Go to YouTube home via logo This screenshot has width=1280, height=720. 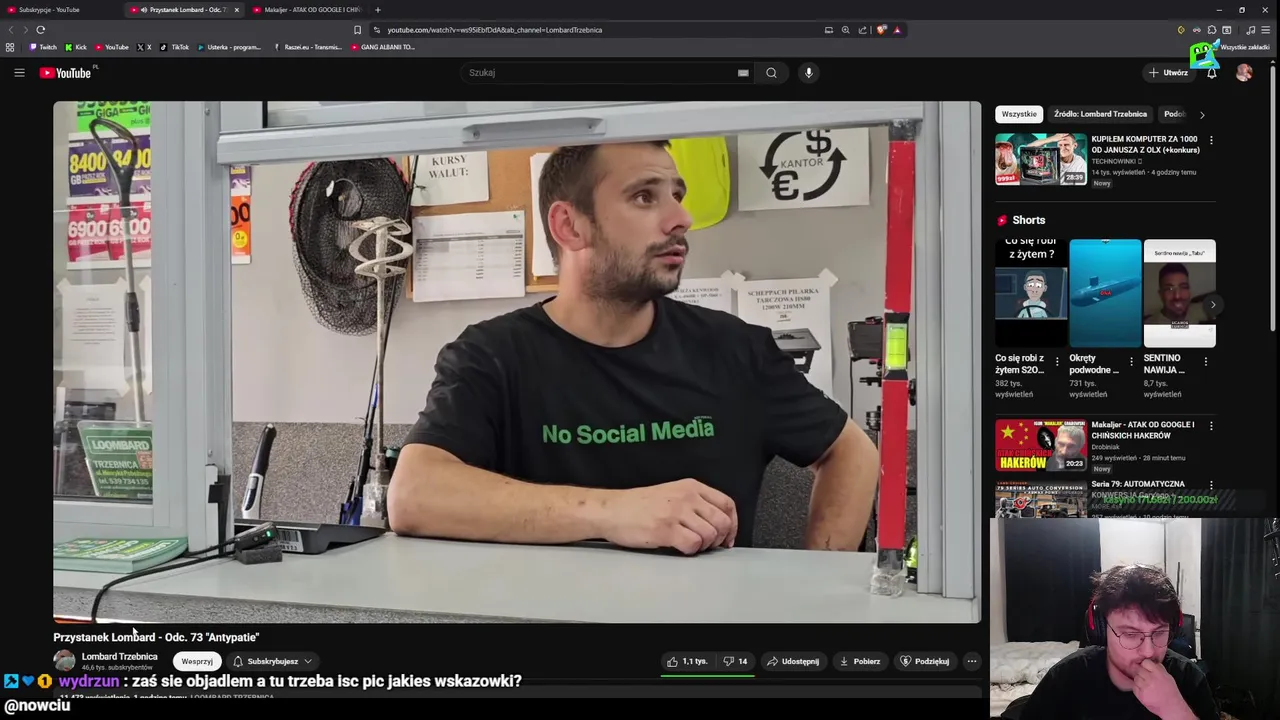66,72
